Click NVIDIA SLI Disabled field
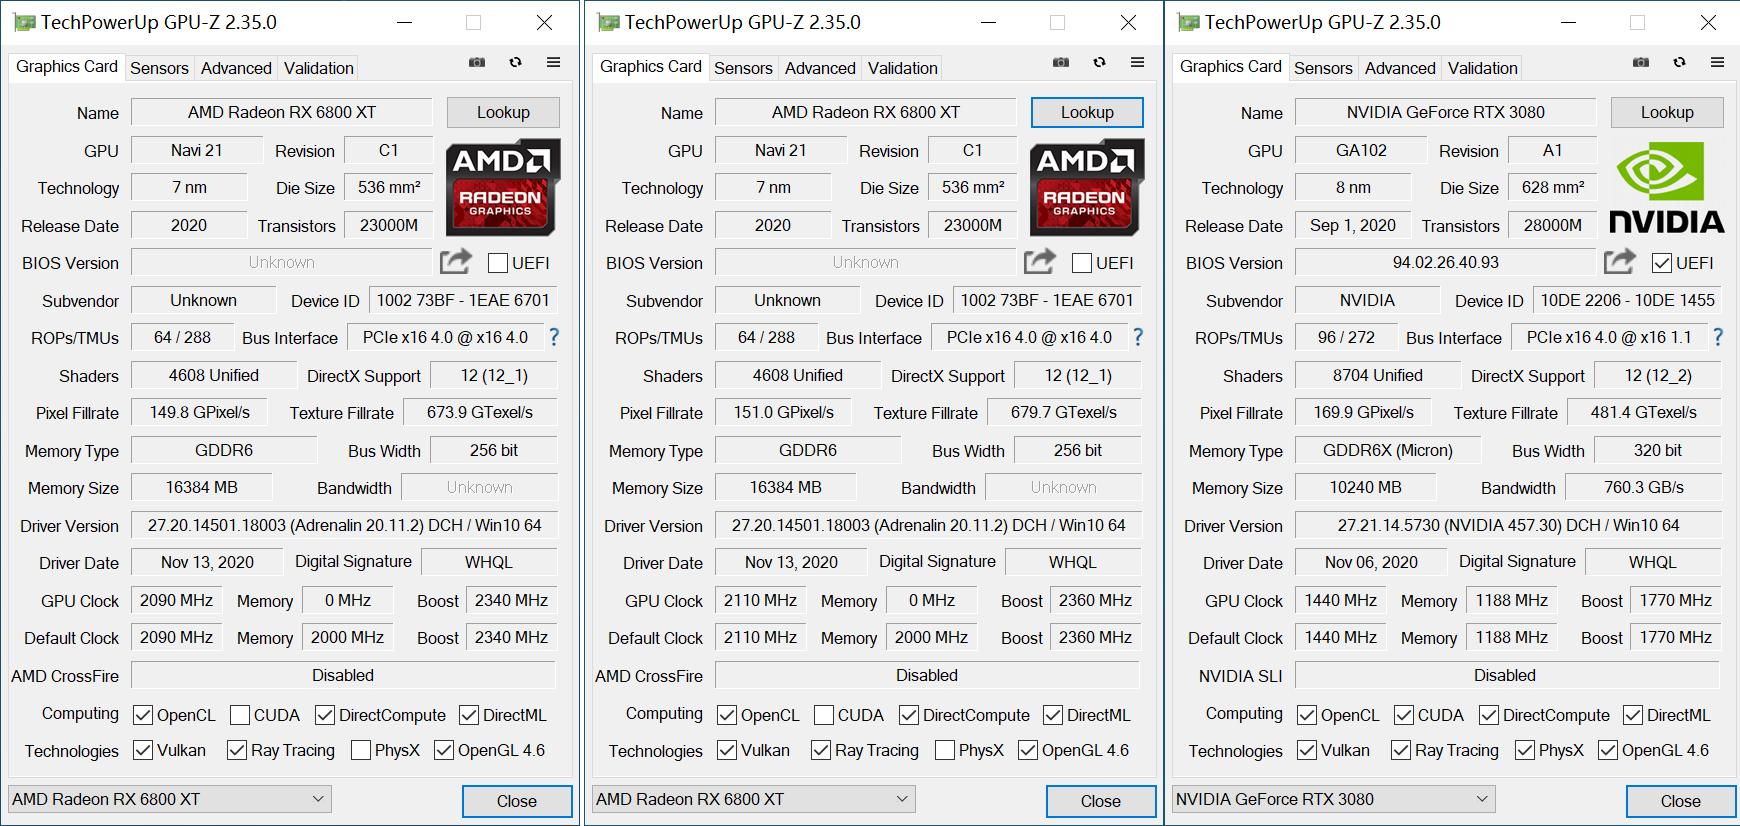 point(1505,675)
